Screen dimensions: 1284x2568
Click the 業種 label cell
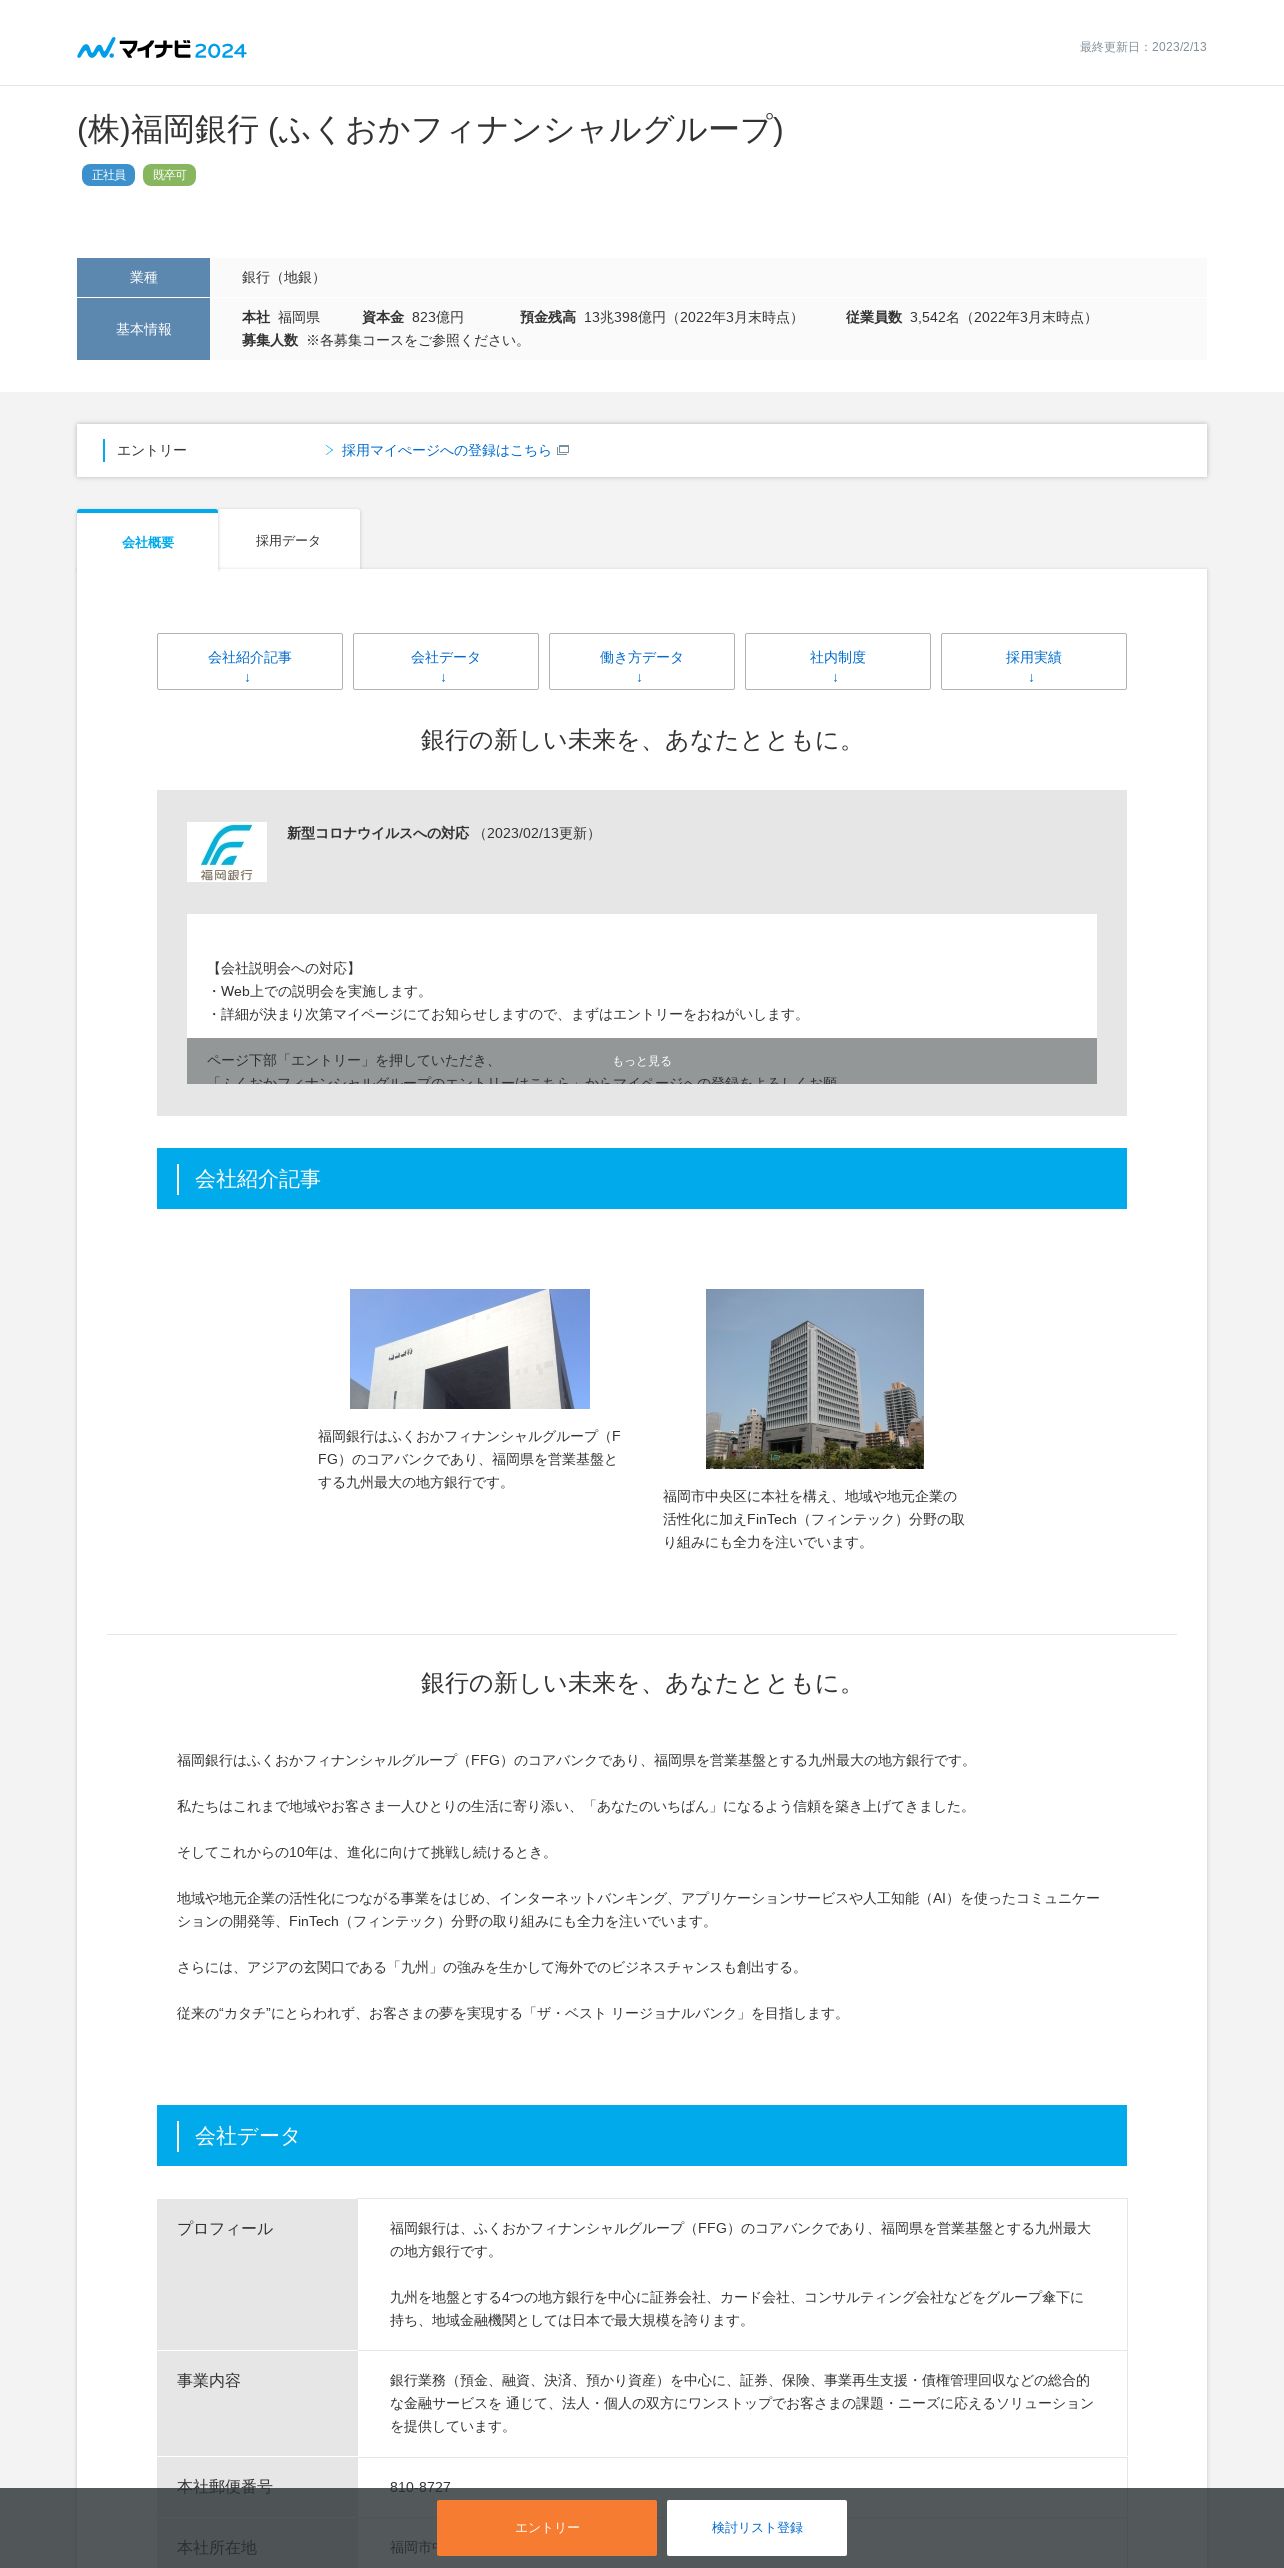(x=143, y=277)
